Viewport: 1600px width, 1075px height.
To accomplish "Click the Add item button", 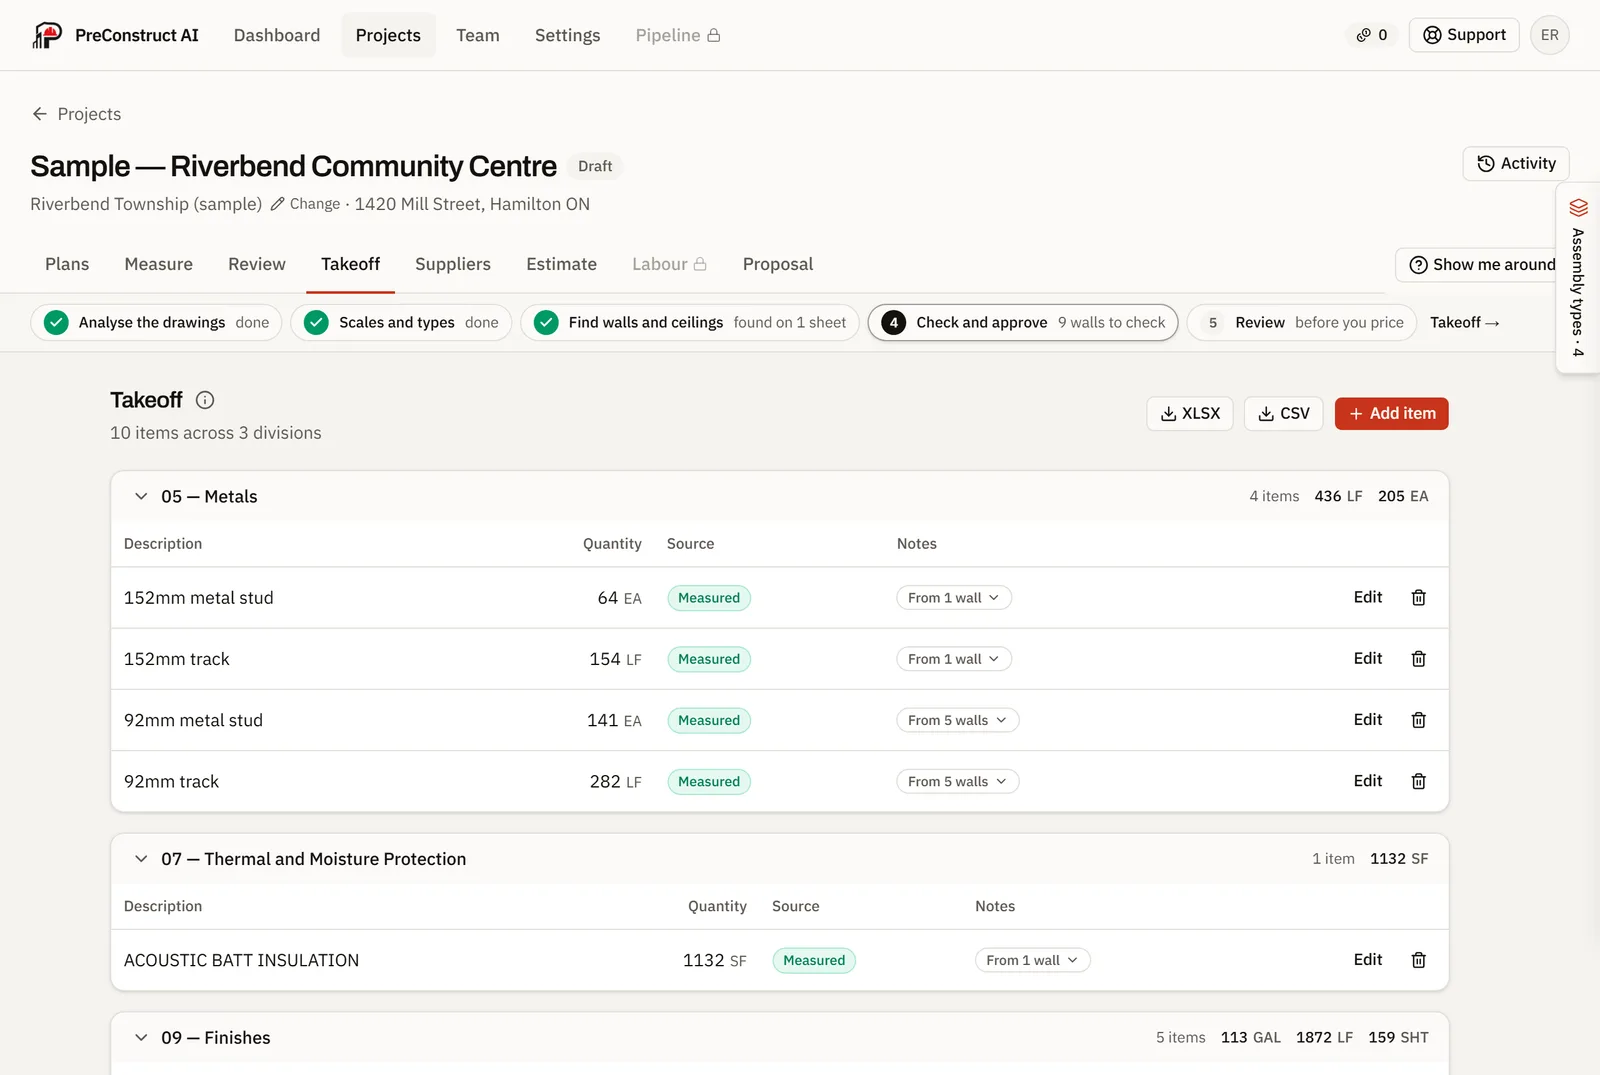I will [1391, 413].
